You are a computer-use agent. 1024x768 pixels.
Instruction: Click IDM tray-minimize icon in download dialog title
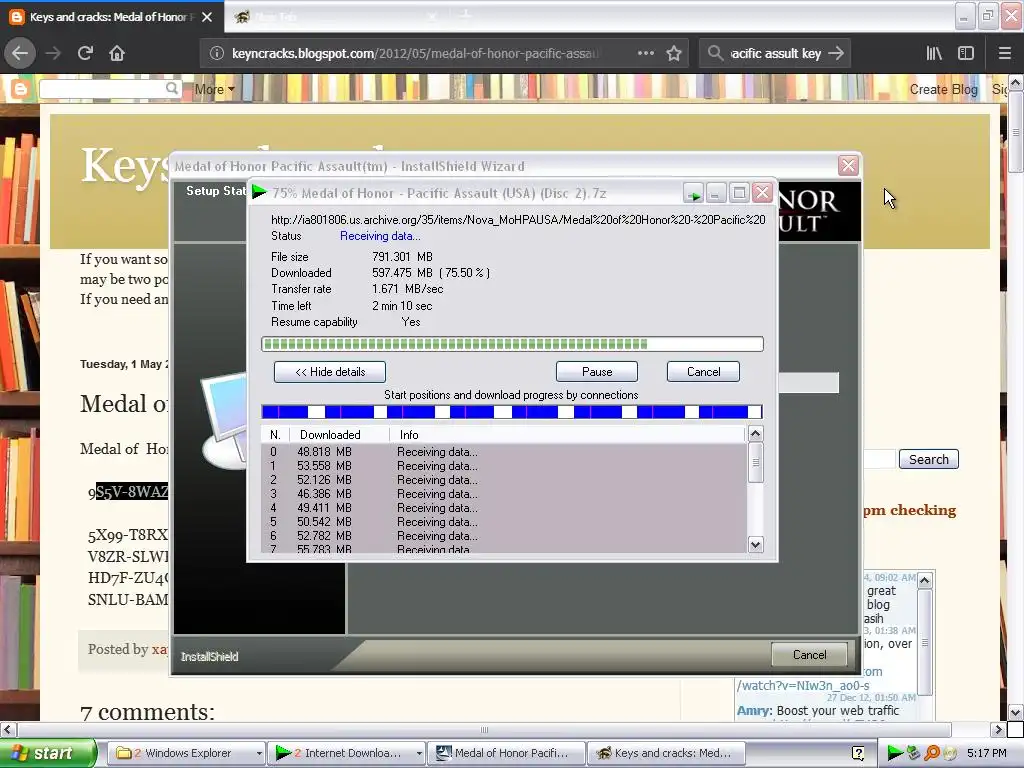(693, 193)
